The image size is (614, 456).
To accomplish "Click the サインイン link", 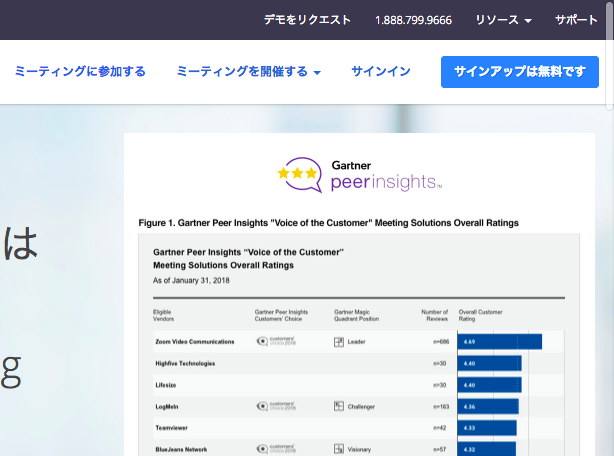I will 381,72.
